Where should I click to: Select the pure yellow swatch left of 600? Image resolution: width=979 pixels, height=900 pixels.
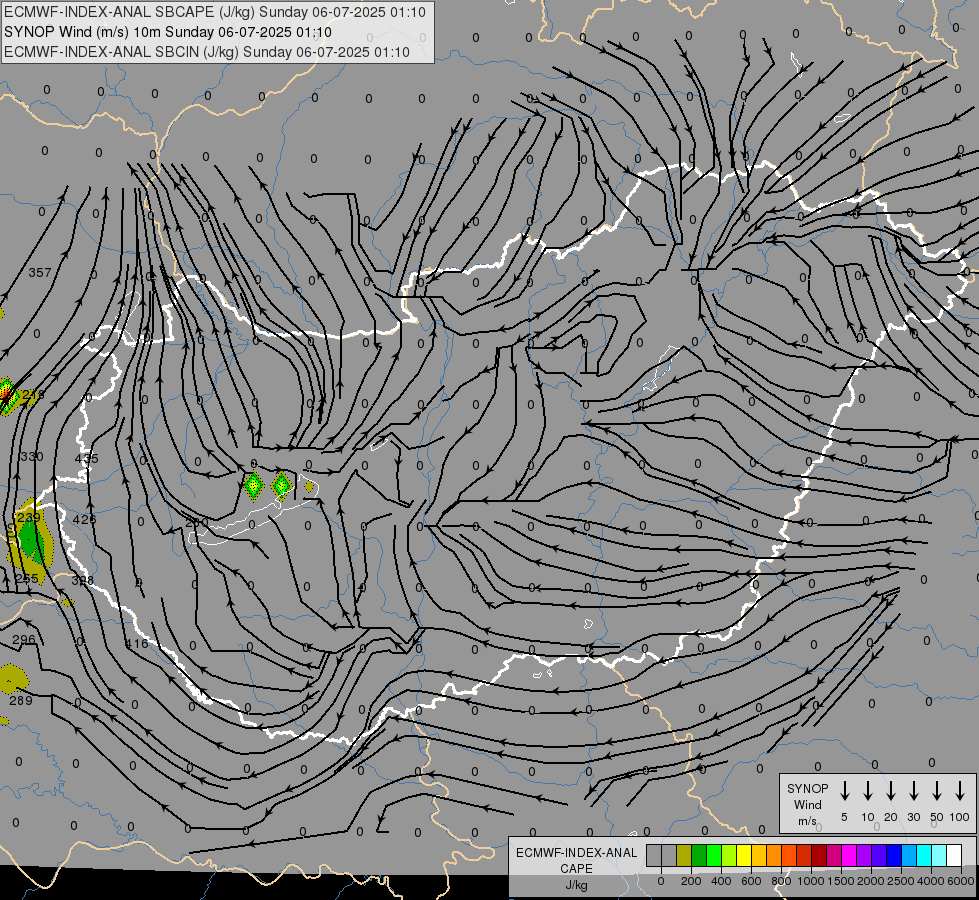tap(744, 856)
